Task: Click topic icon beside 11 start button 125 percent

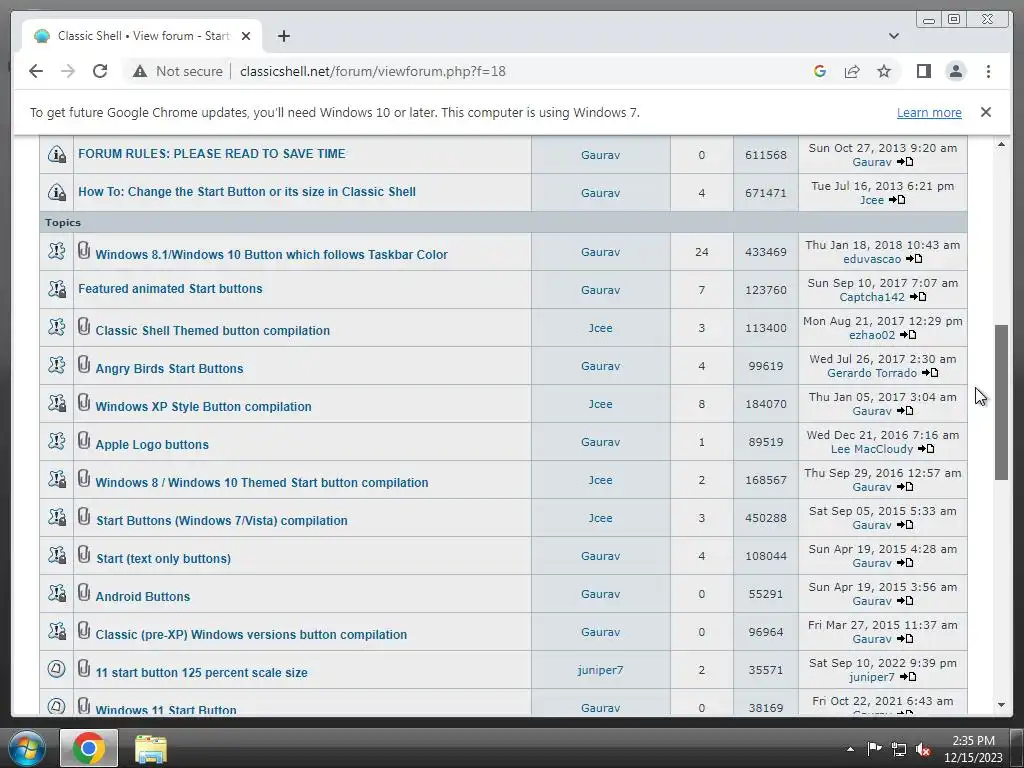Action: click(57, 669)
